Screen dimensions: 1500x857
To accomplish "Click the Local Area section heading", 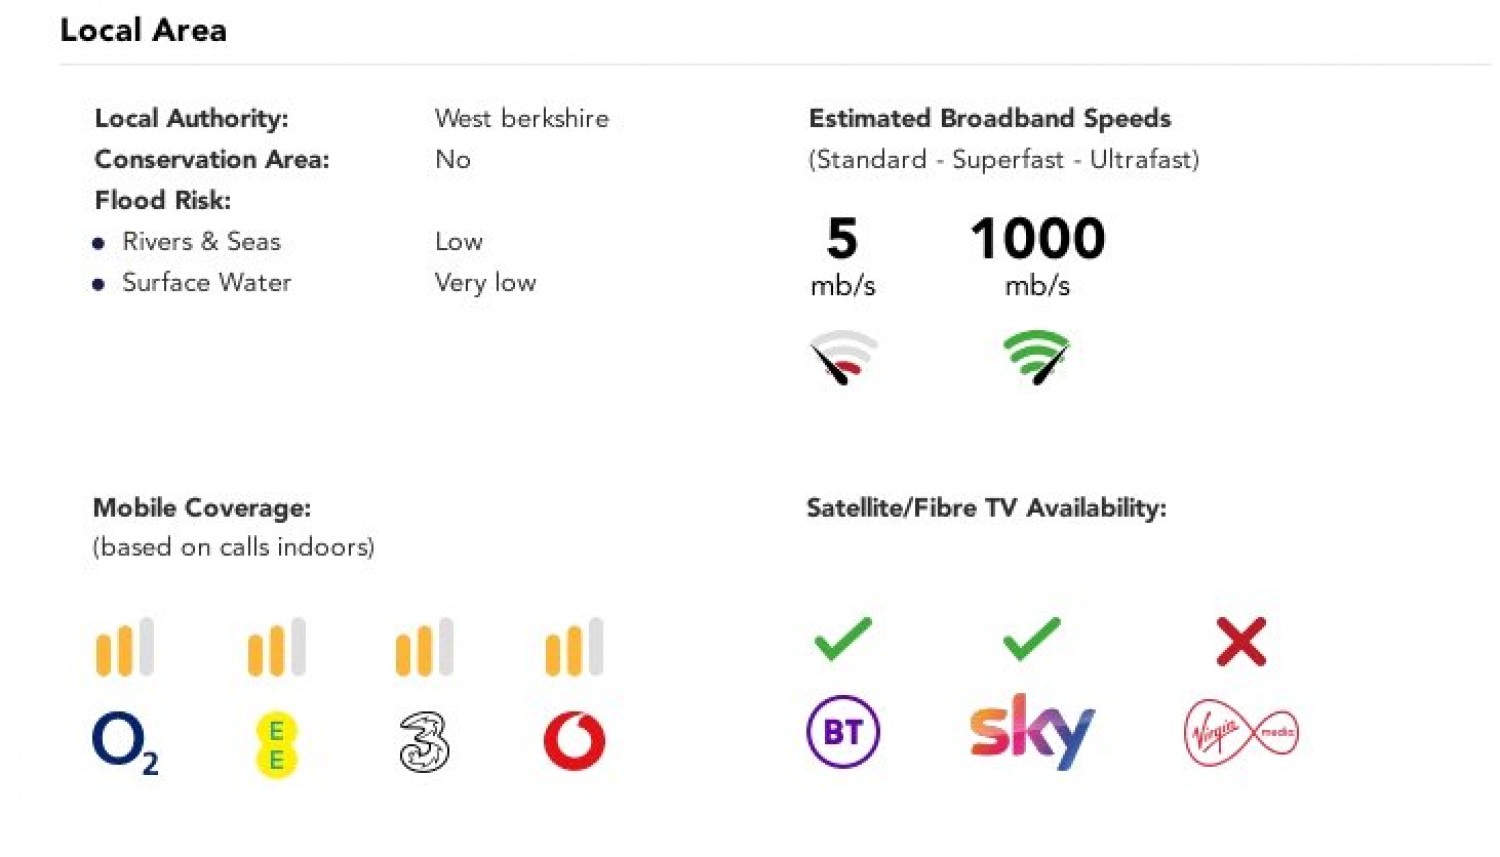I will tap(143, 30).
